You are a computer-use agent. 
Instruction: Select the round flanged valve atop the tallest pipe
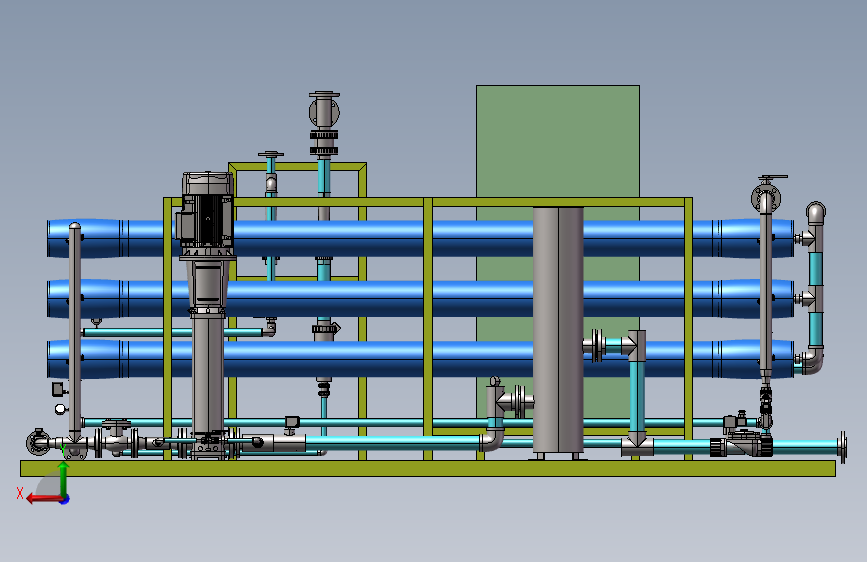click(324, 111)
